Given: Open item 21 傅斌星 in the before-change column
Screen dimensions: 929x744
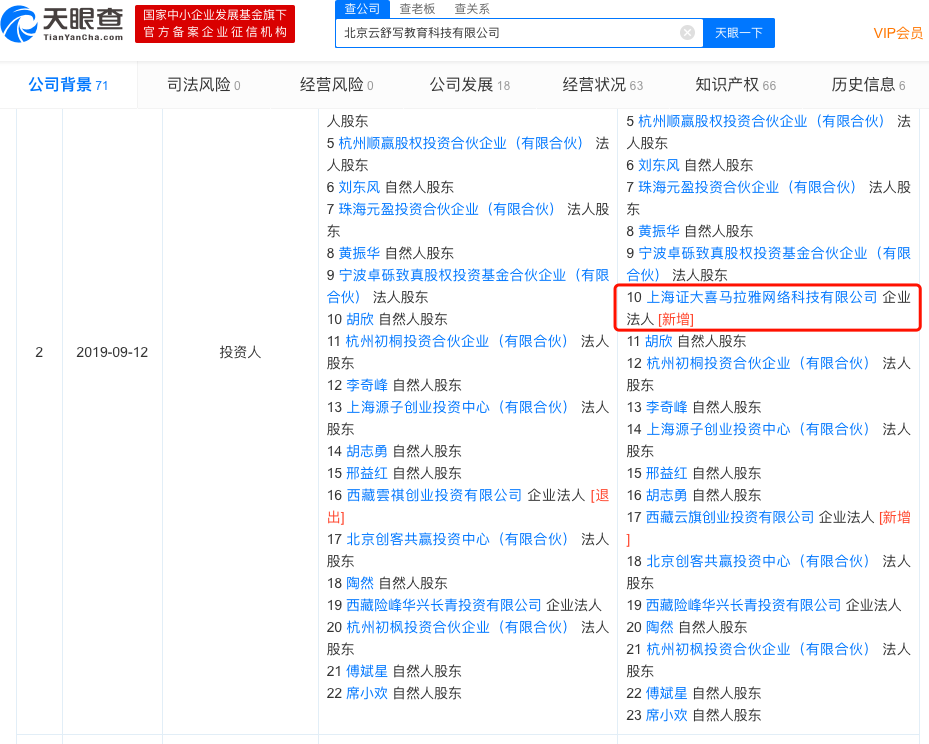Looking at the screenshot, I should pos(367,671).
